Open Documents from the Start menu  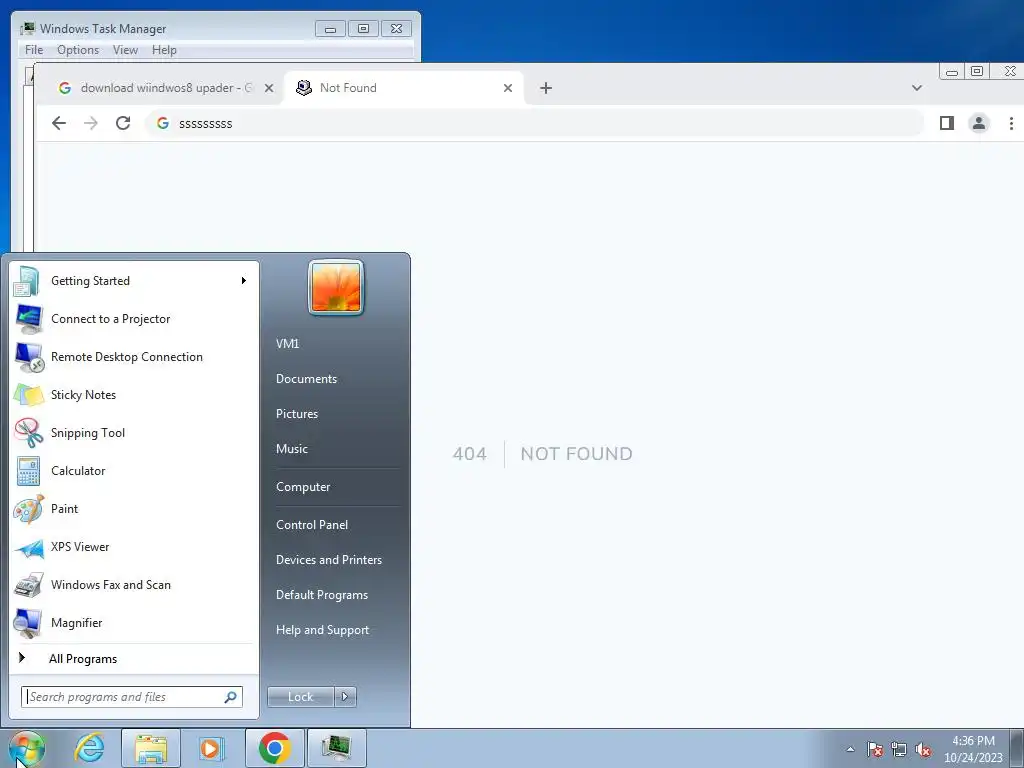[x=306, y=379]
